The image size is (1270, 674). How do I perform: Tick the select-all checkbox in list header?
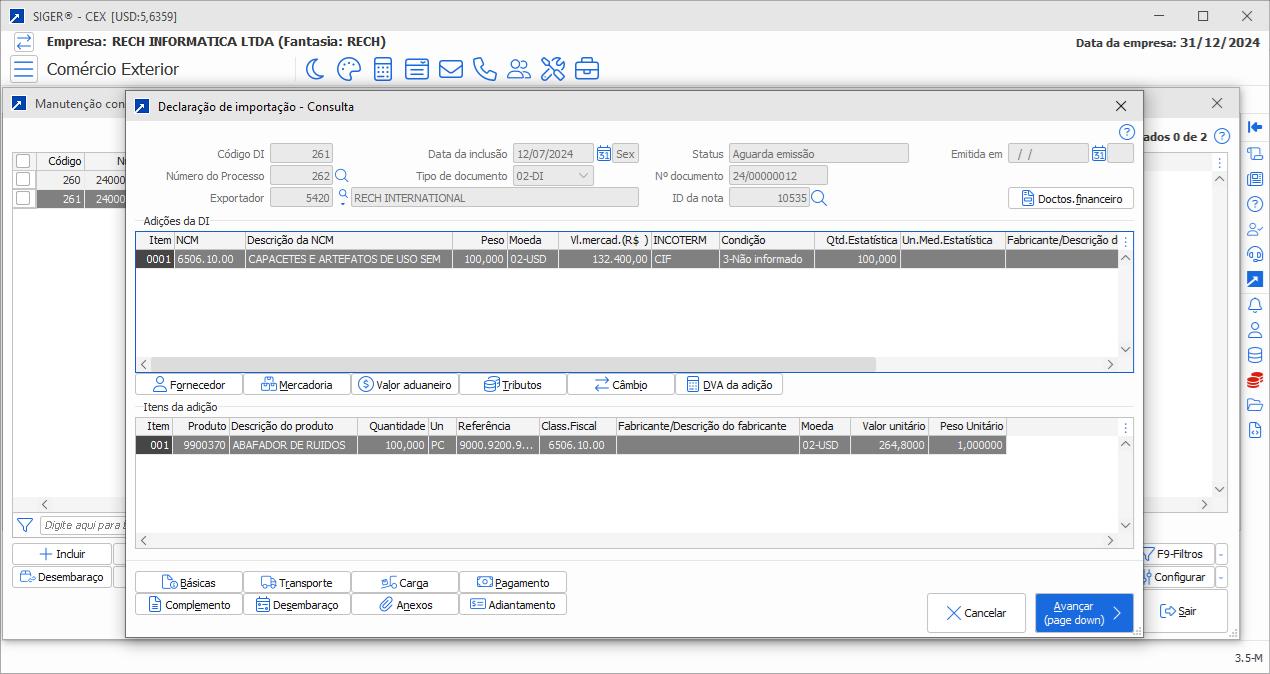23,161
